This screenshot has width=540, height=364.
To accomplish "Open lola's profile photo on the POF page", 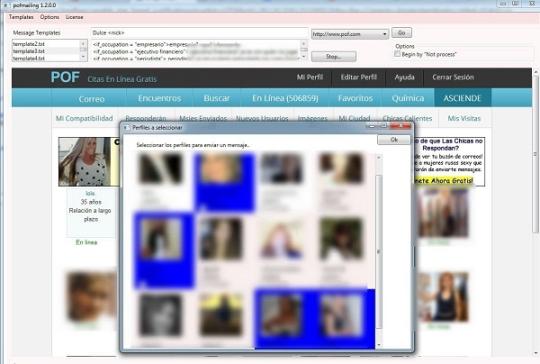I will click(x=85, y=162).
